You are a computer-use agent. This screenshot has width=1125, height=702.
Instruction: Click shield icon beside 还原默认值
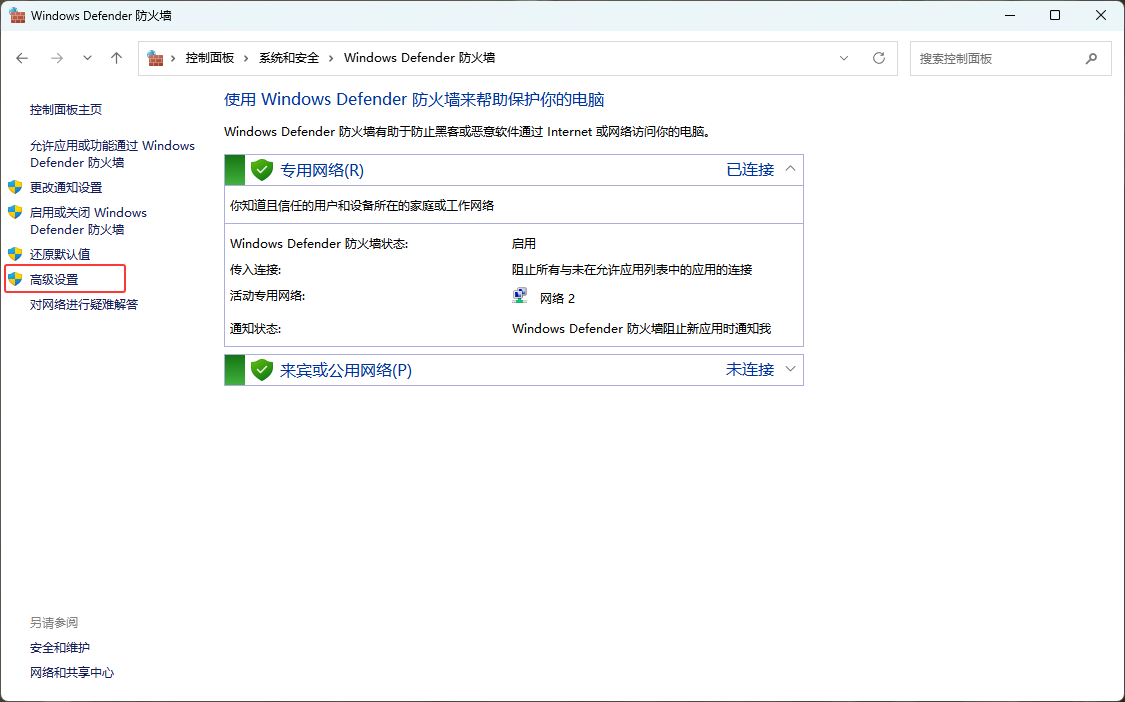pyautogui.click(x=15, y=254)
